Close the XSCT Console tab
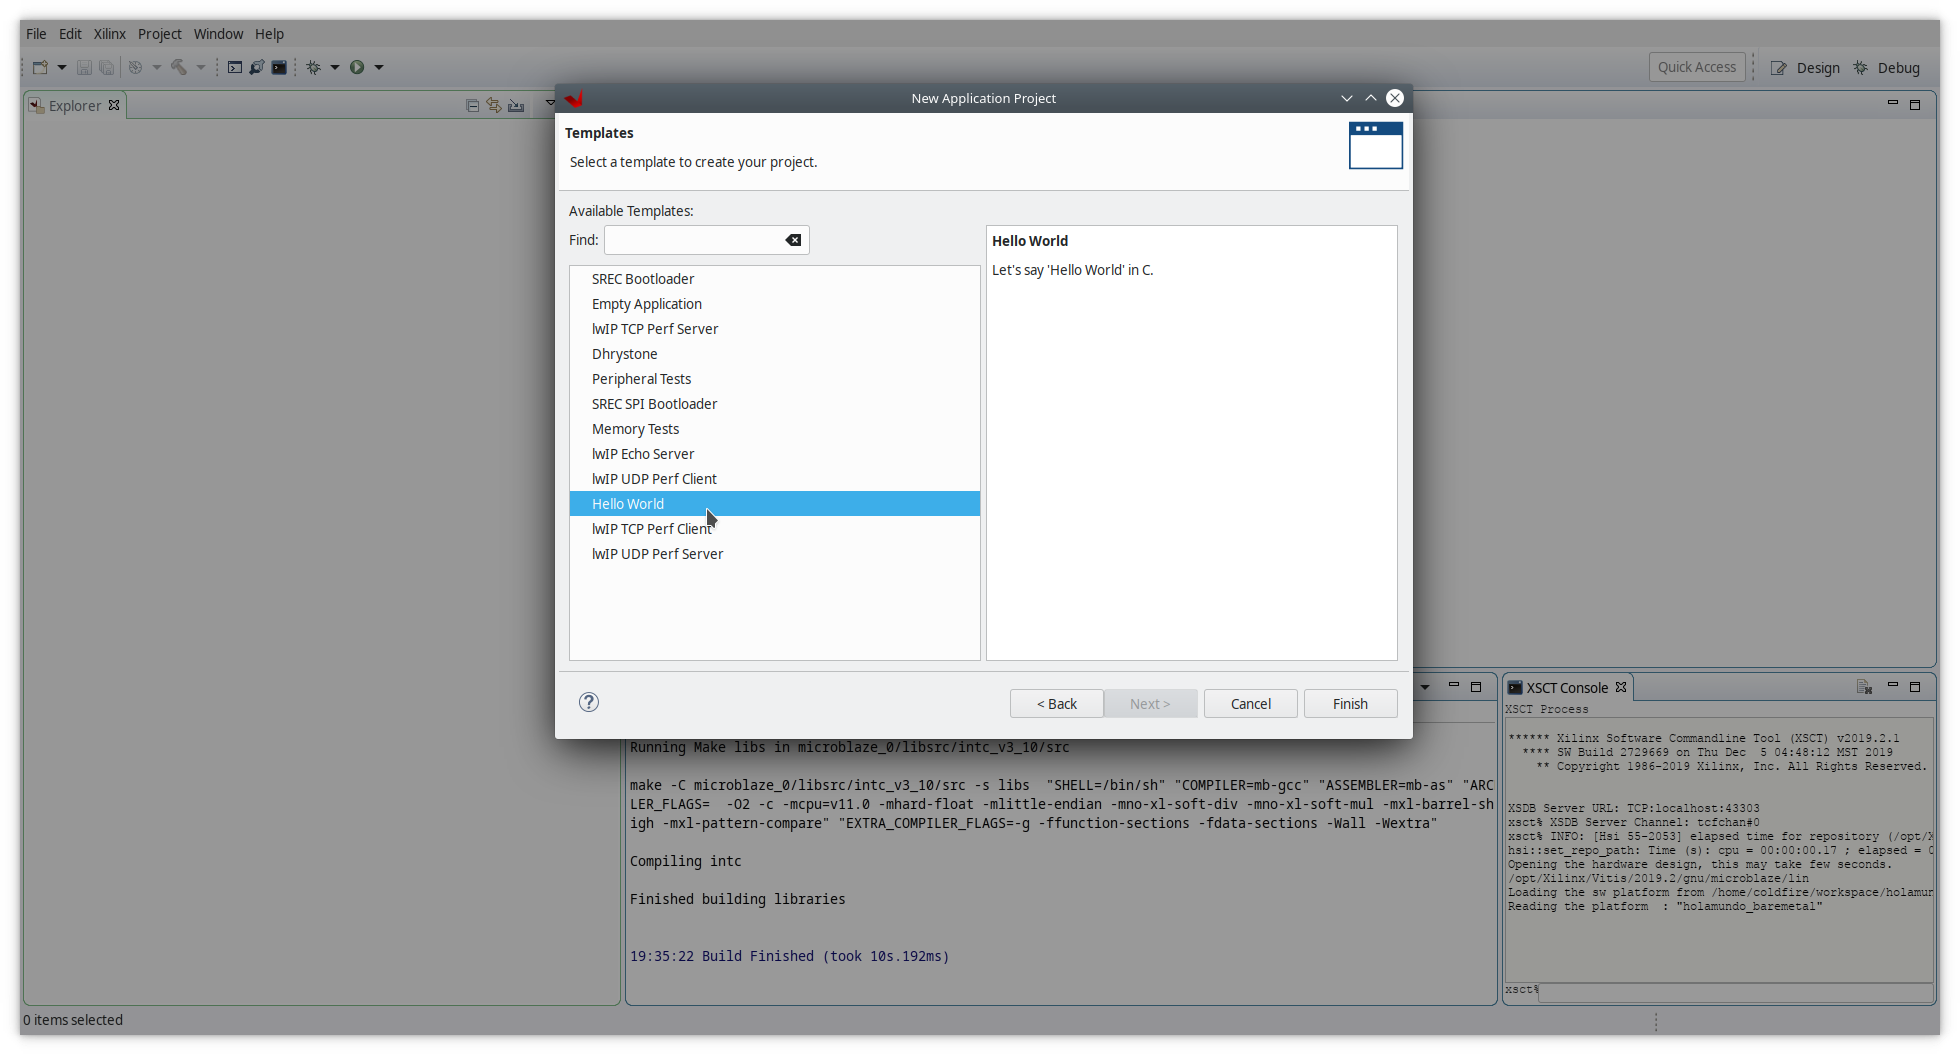 coord(1621,687)
